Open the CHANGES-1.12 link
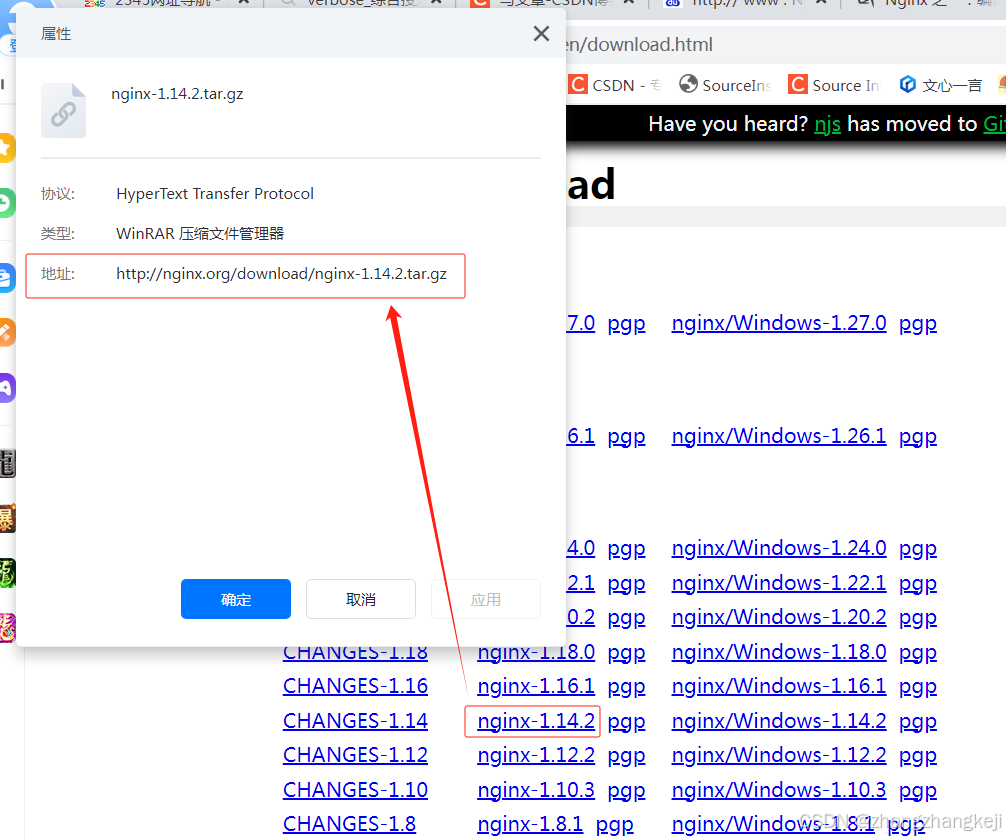Image resolution: width=1006 pixels, height=839 pixels. tap(355, 755)
